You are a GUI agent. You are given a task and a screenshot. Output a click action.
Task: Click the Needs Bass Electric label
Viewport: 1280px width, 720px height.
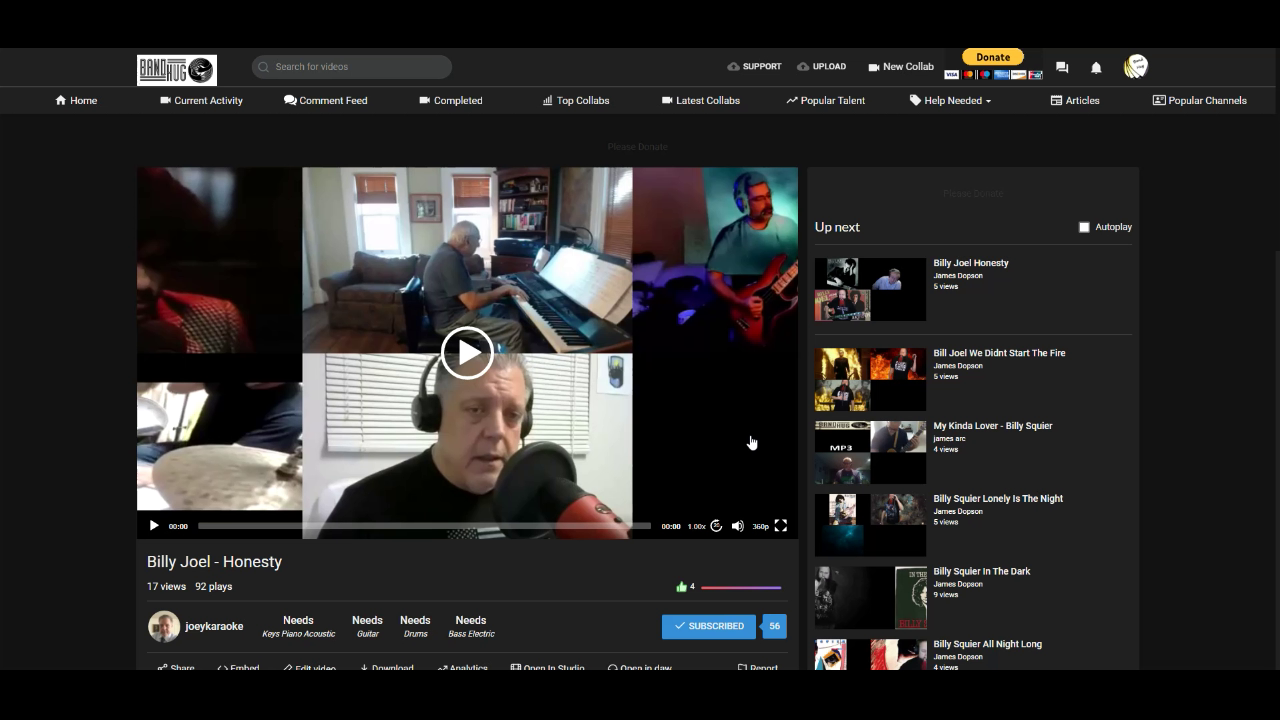point(471,627)
